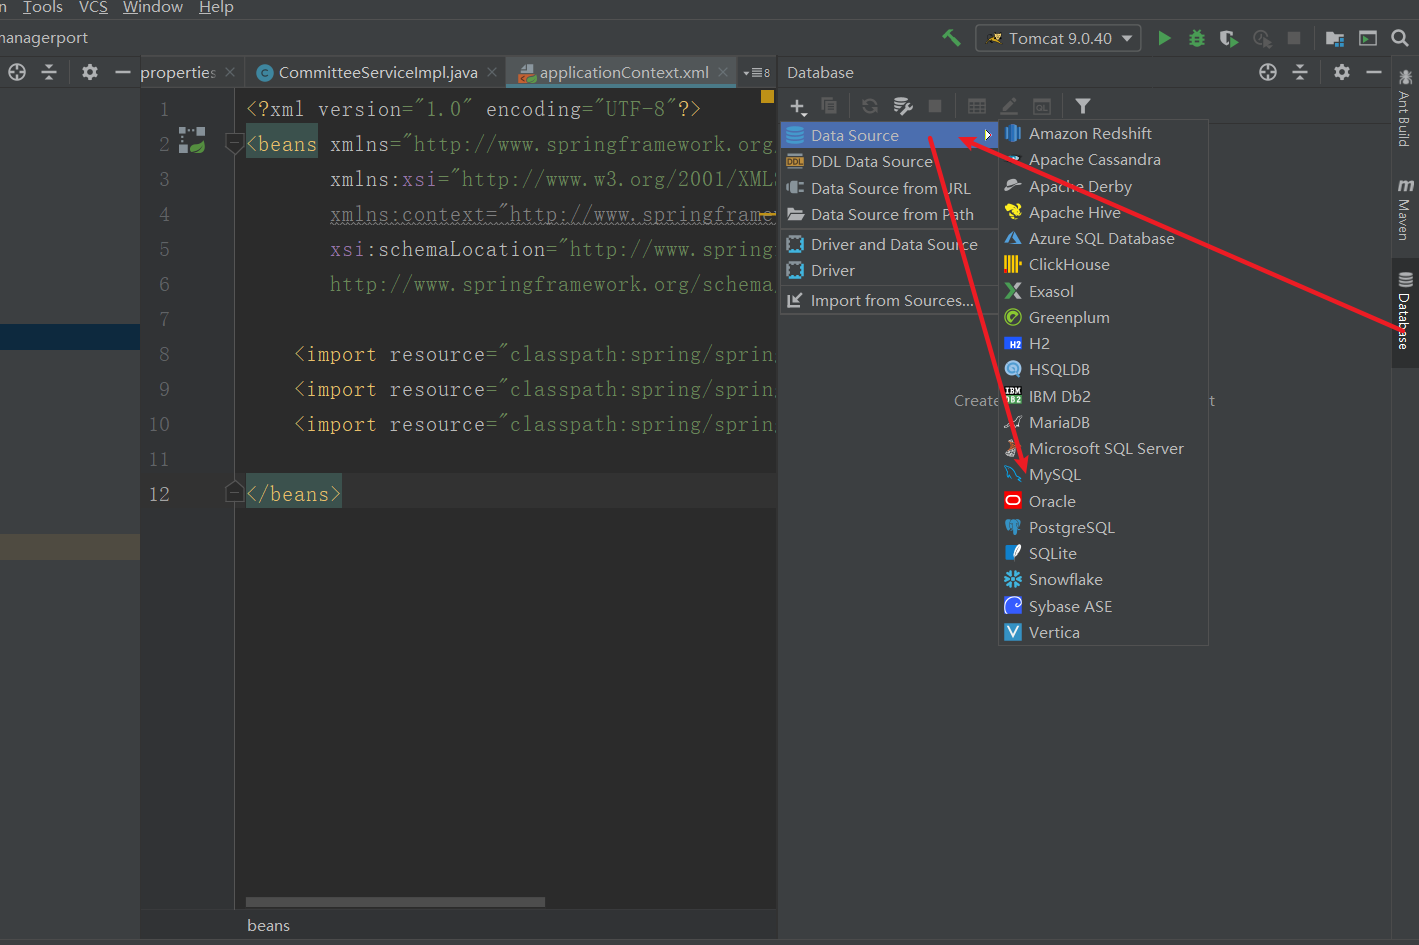Collapse the beans tag fold marker on line 2
1419x945 pixels.
[235, 143]
